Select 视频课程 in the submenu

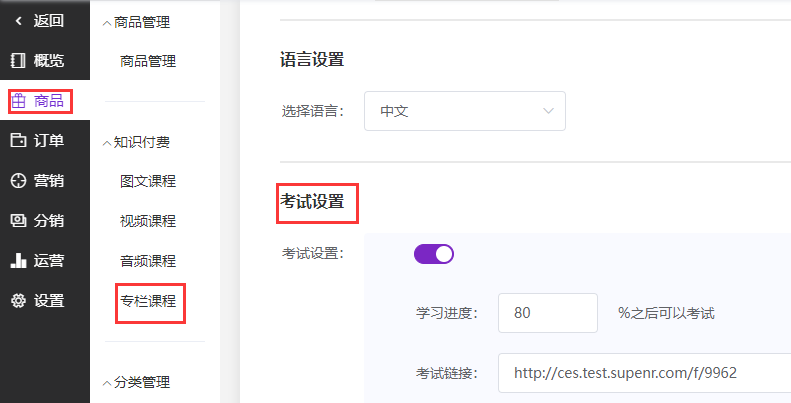[x=148, y=221]
